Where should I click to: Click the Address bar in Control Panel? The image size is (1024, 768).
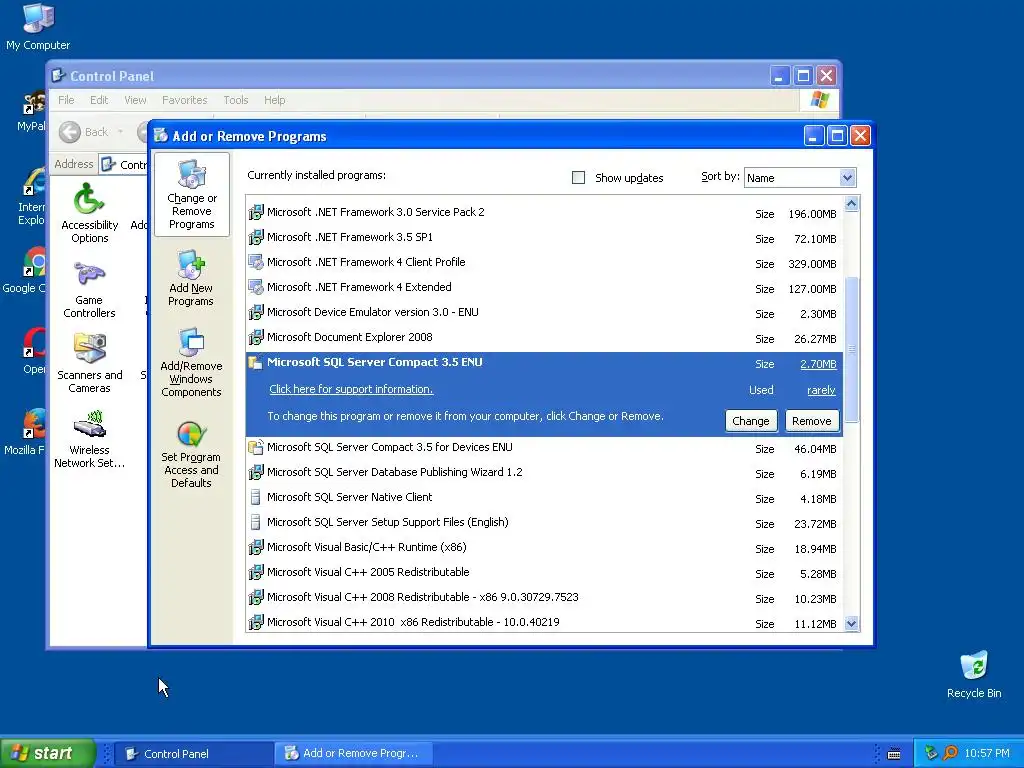tap(124, 164)
